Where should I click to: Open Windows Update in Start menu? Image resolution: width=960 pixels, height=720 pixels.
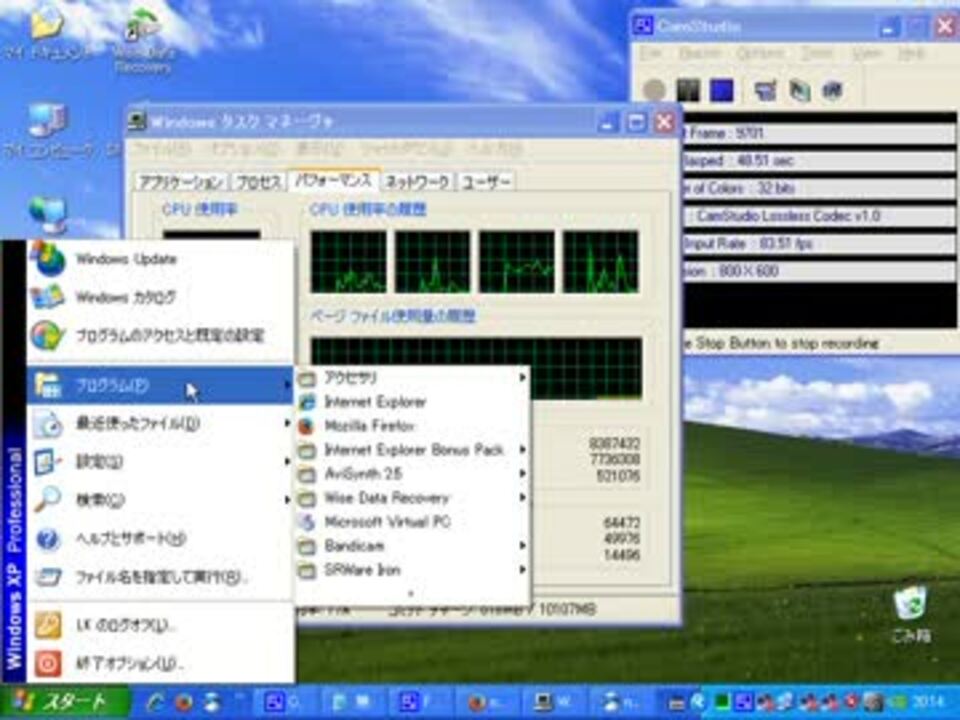(x=160, y=259)
